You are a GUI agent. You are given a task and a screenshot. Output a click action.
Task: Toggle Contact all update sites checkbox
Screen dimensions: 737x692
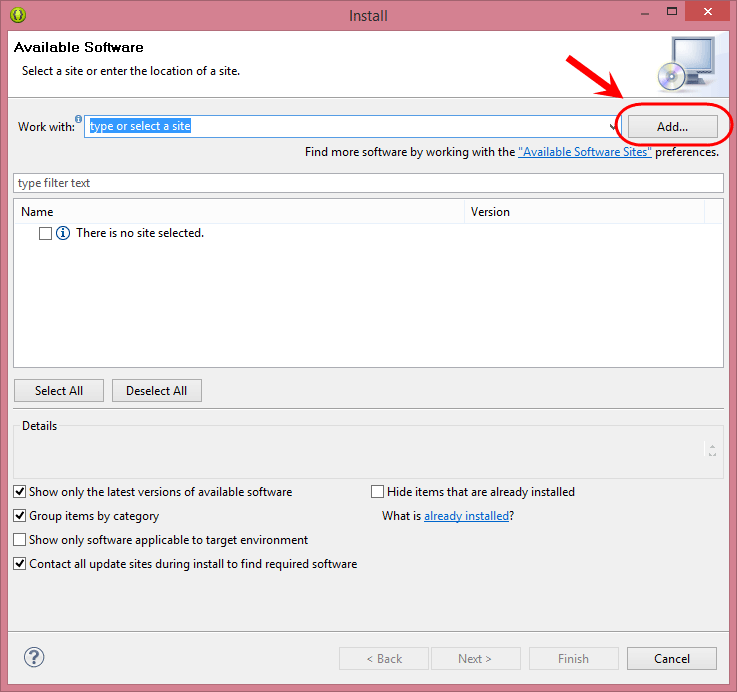coord(19,564)
